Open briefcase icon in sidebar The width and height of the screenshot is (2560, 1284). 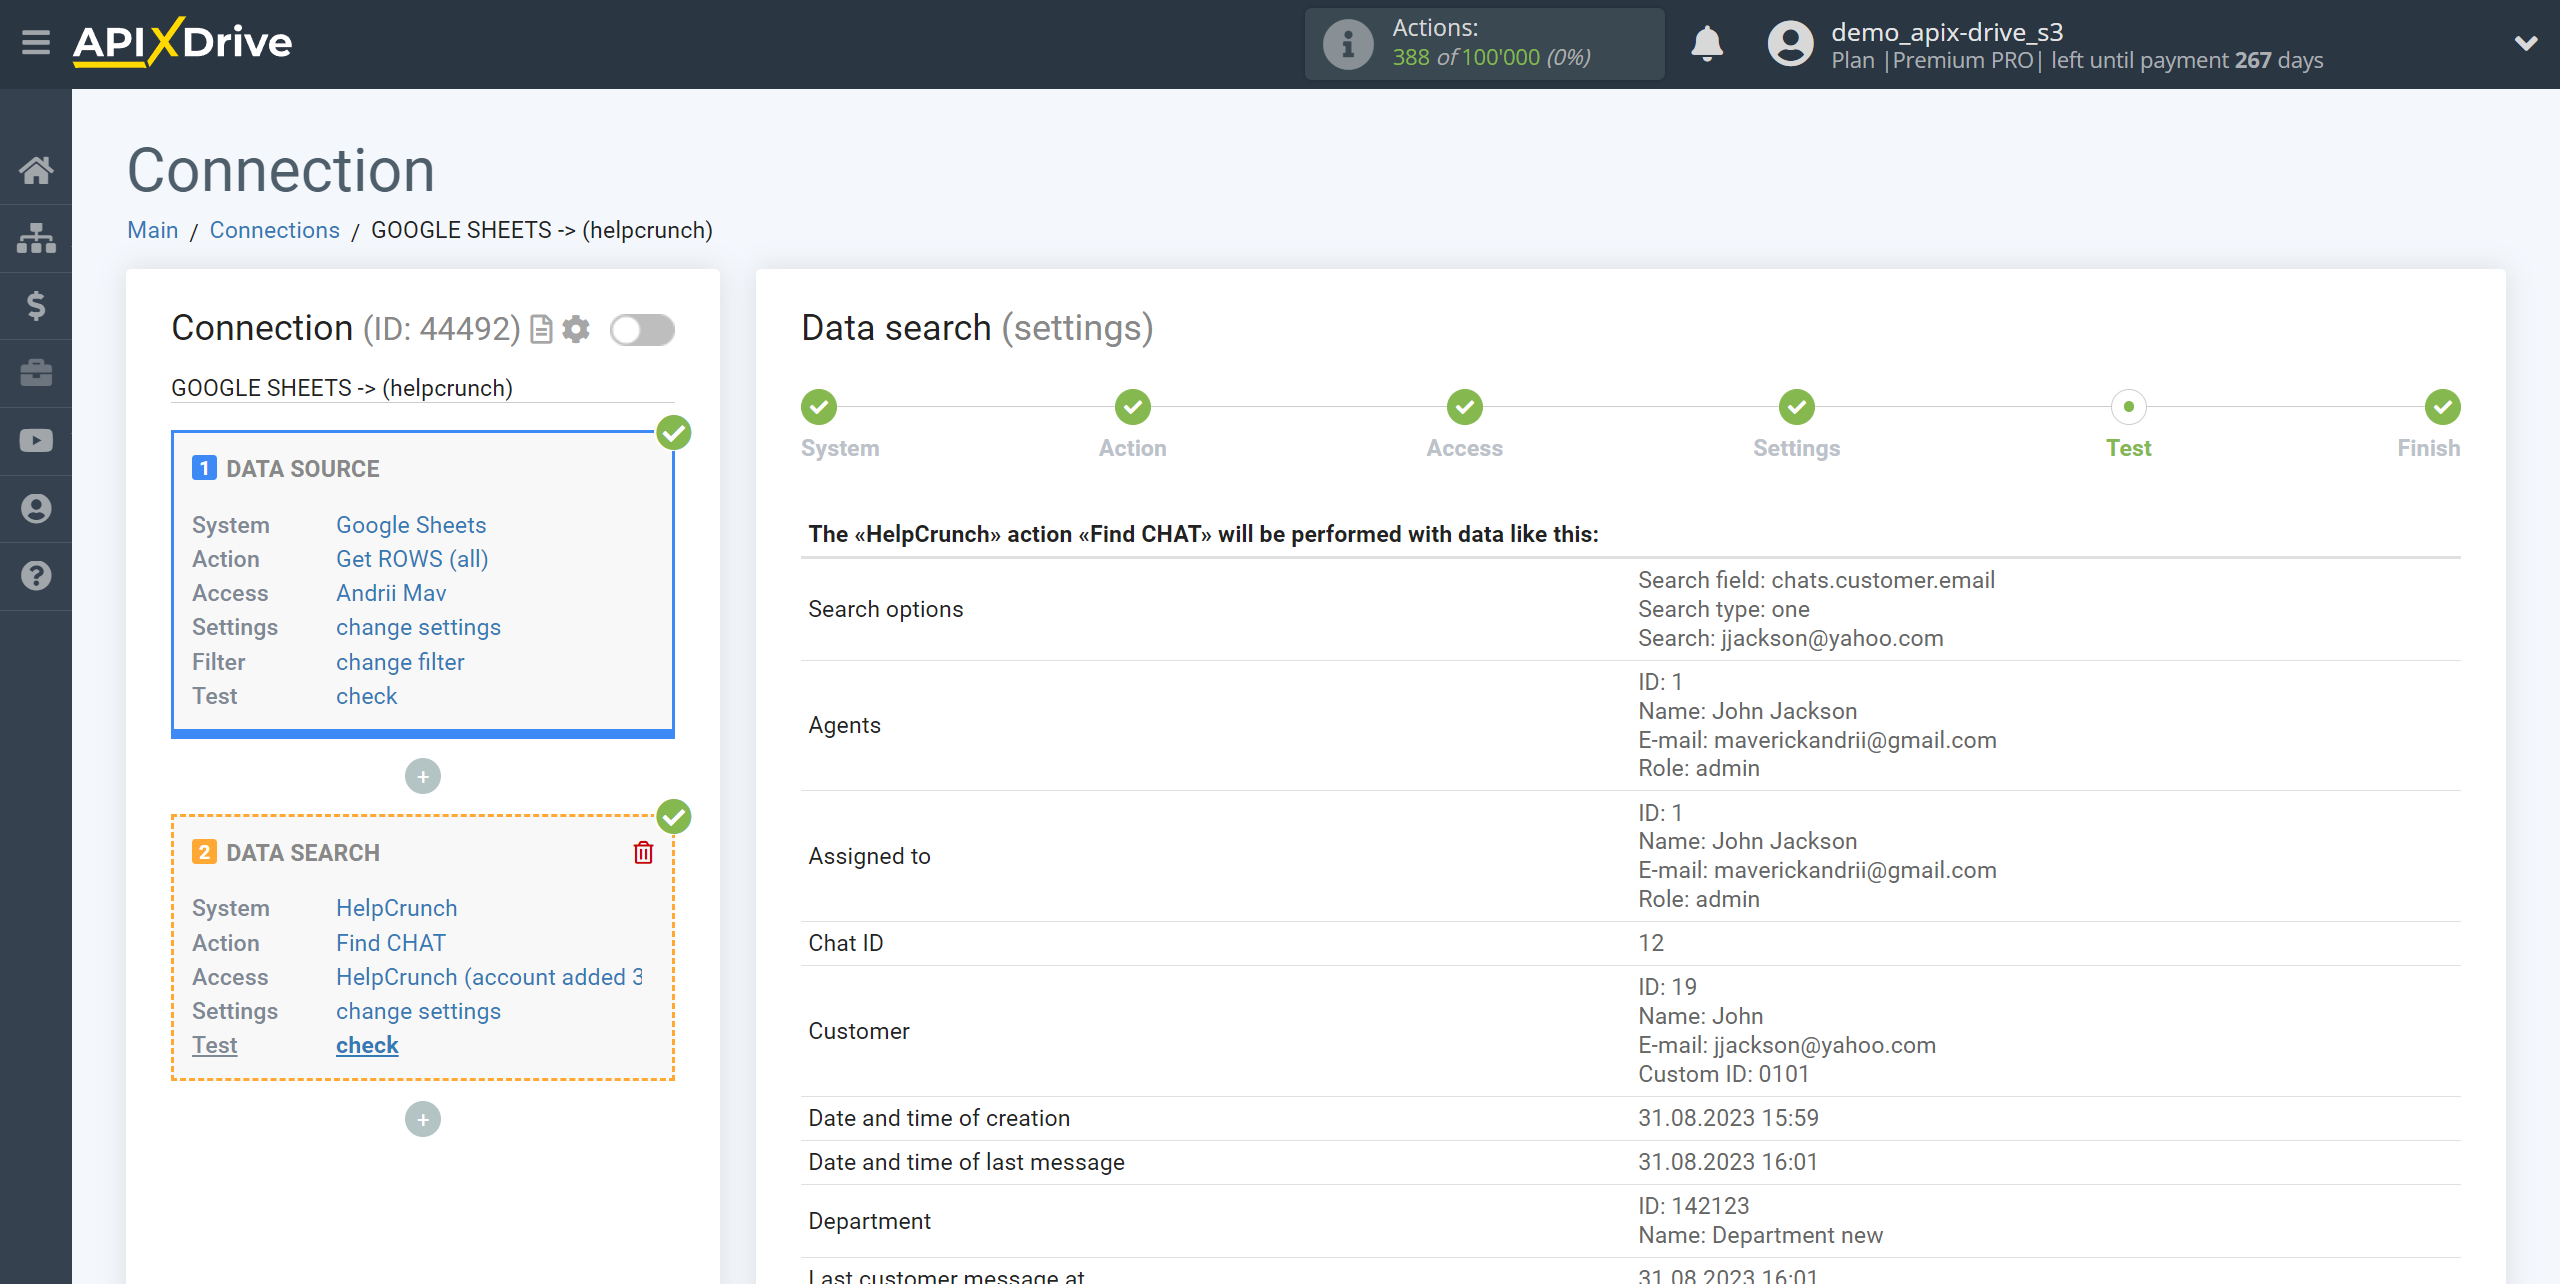pos(36,373)
